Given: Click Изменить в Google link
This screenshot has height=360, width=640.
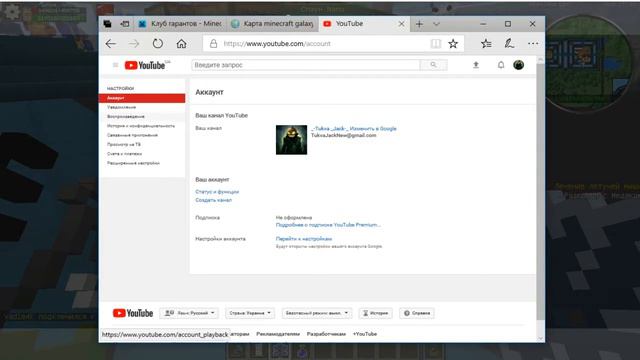Looking at the screenshot, I should click(373, 129).
